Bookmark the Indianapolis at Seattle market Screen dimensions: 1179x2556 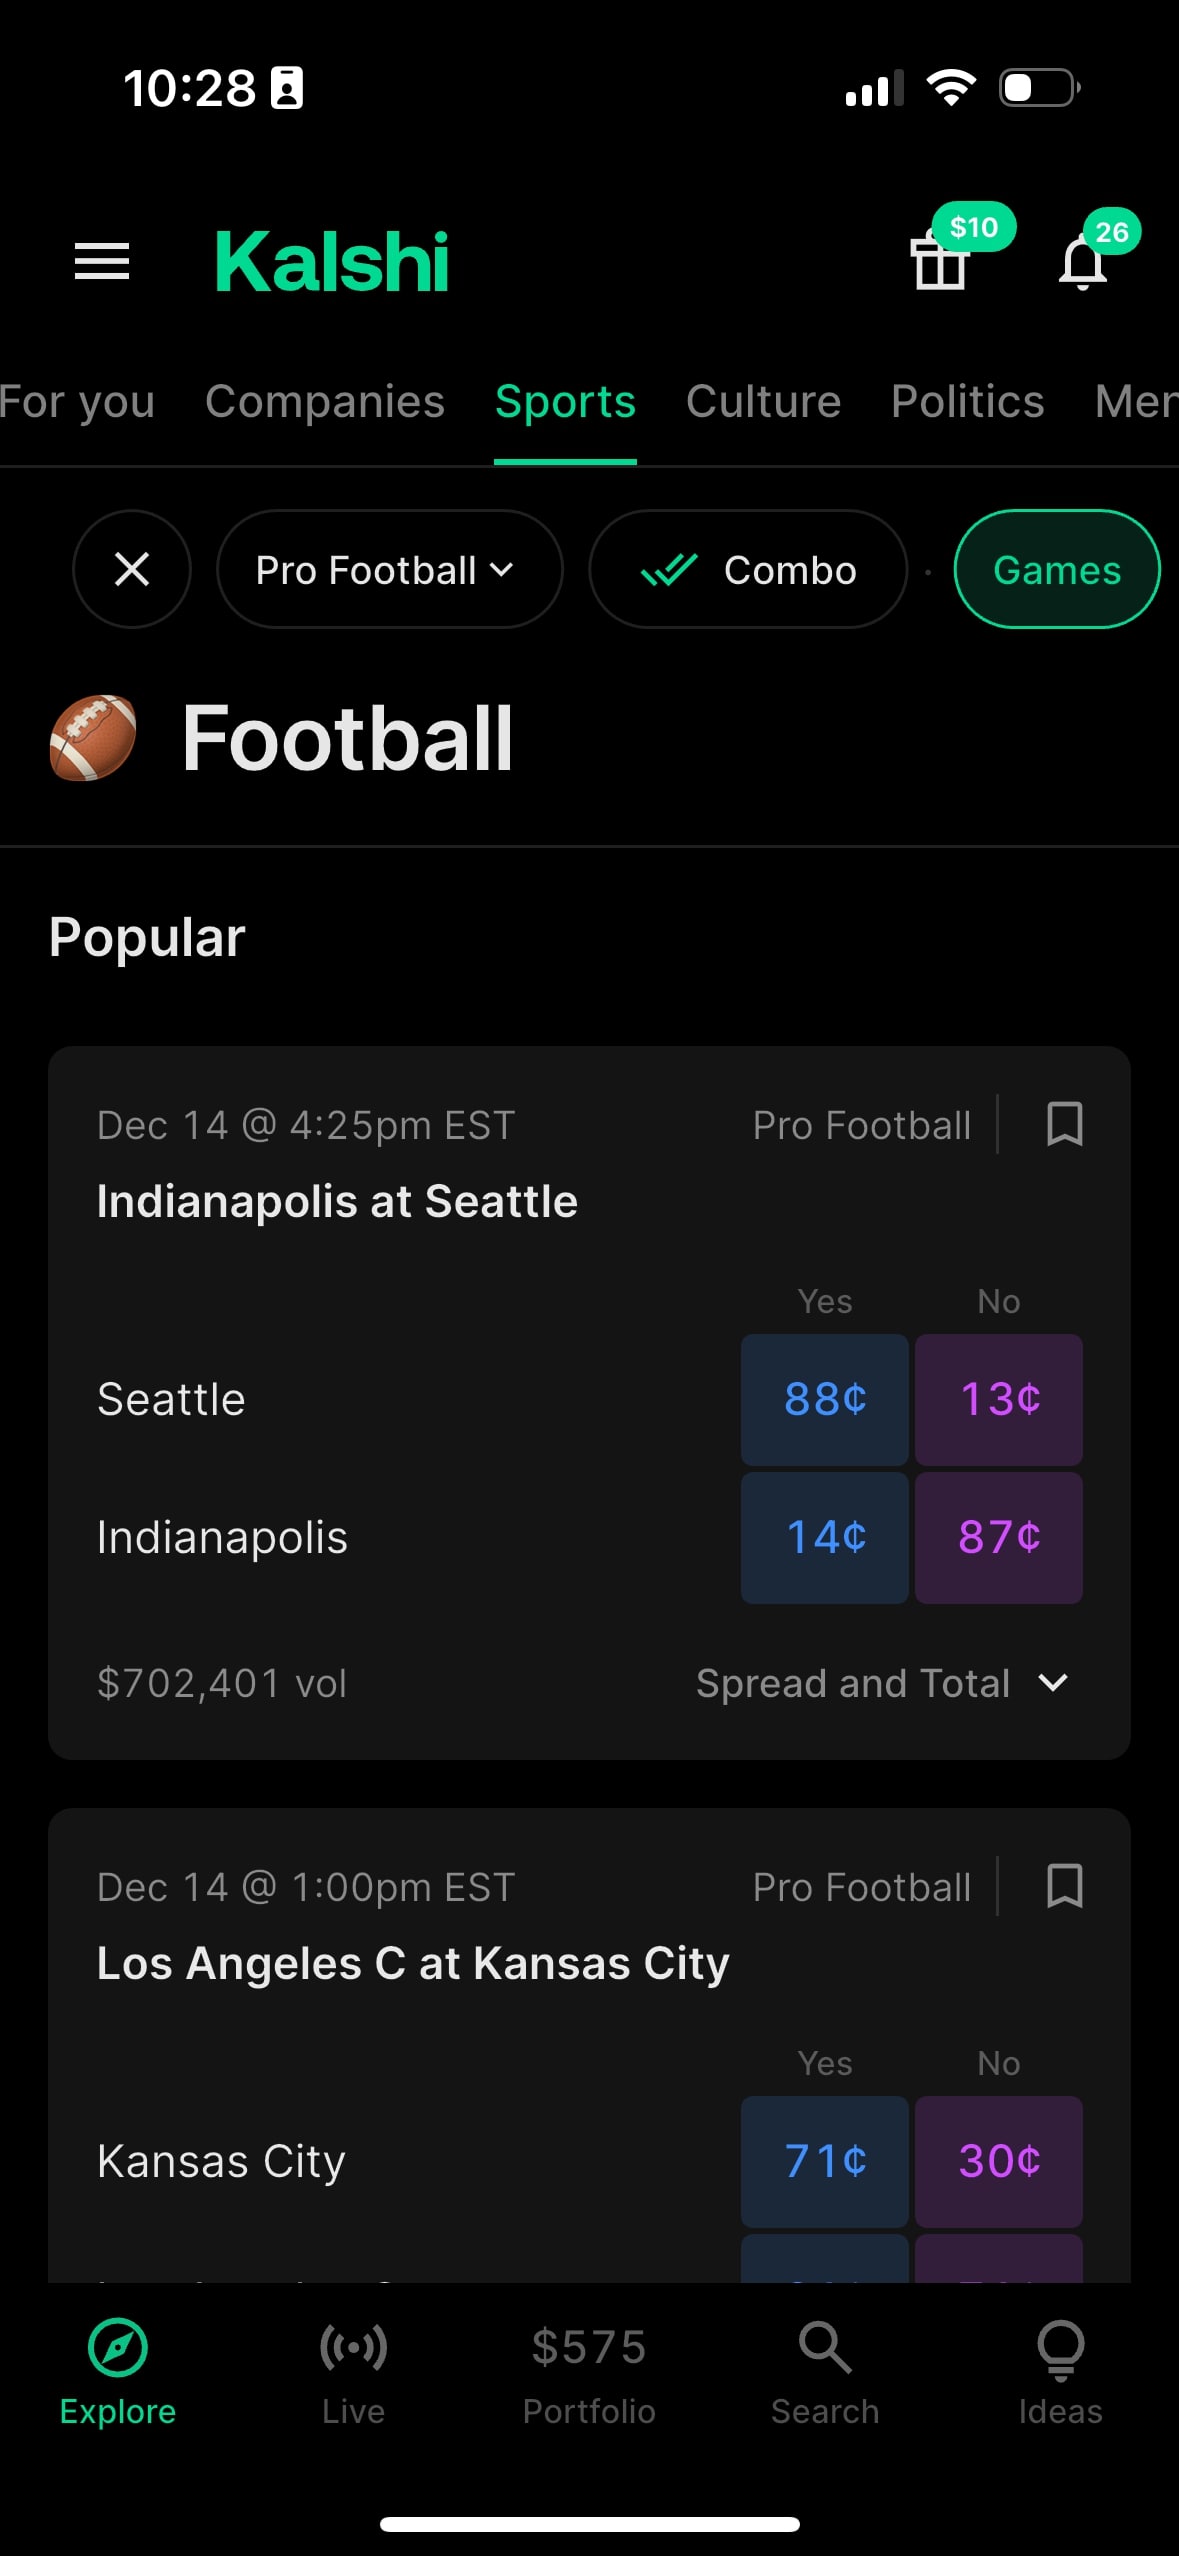(x=1064, y=1124)
